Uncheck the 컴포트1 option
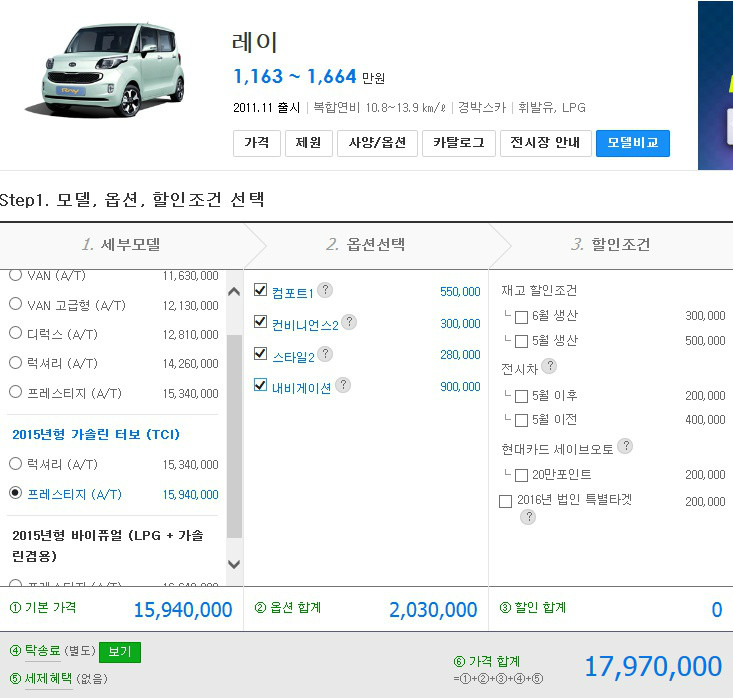 pyautogui.click(x=260, y=289)
